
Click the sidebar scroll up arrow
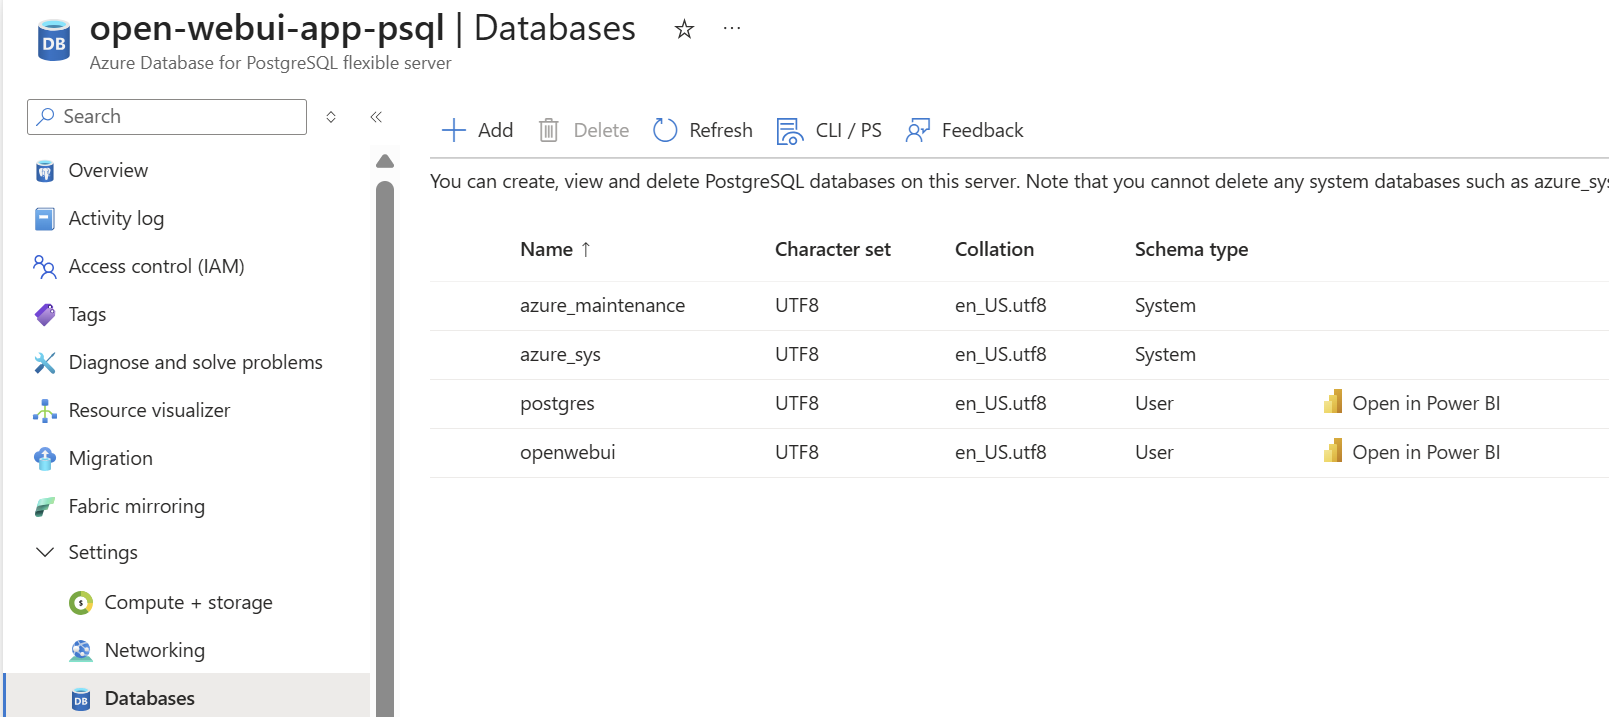pyautogui.click(x=385, y=161)
